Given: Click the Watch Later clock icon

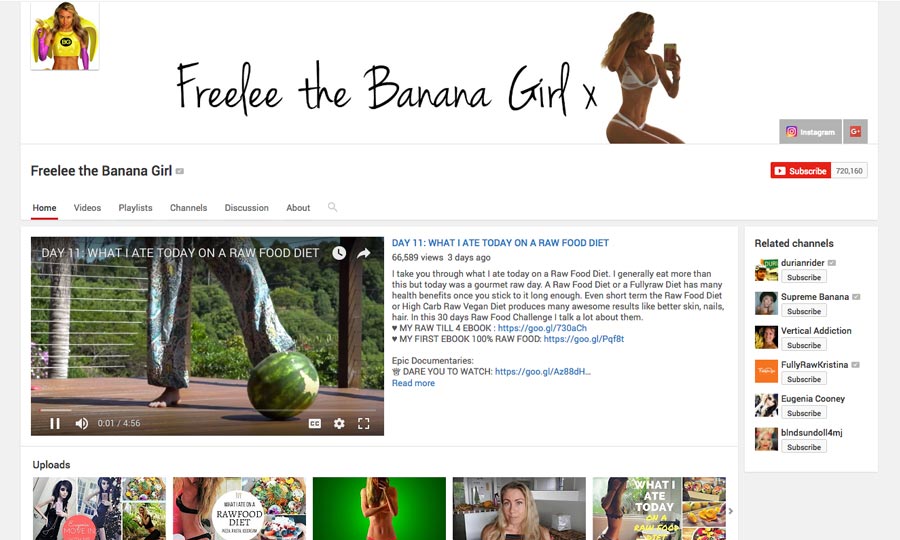Looking at the screenshot, I should [339, 253].
